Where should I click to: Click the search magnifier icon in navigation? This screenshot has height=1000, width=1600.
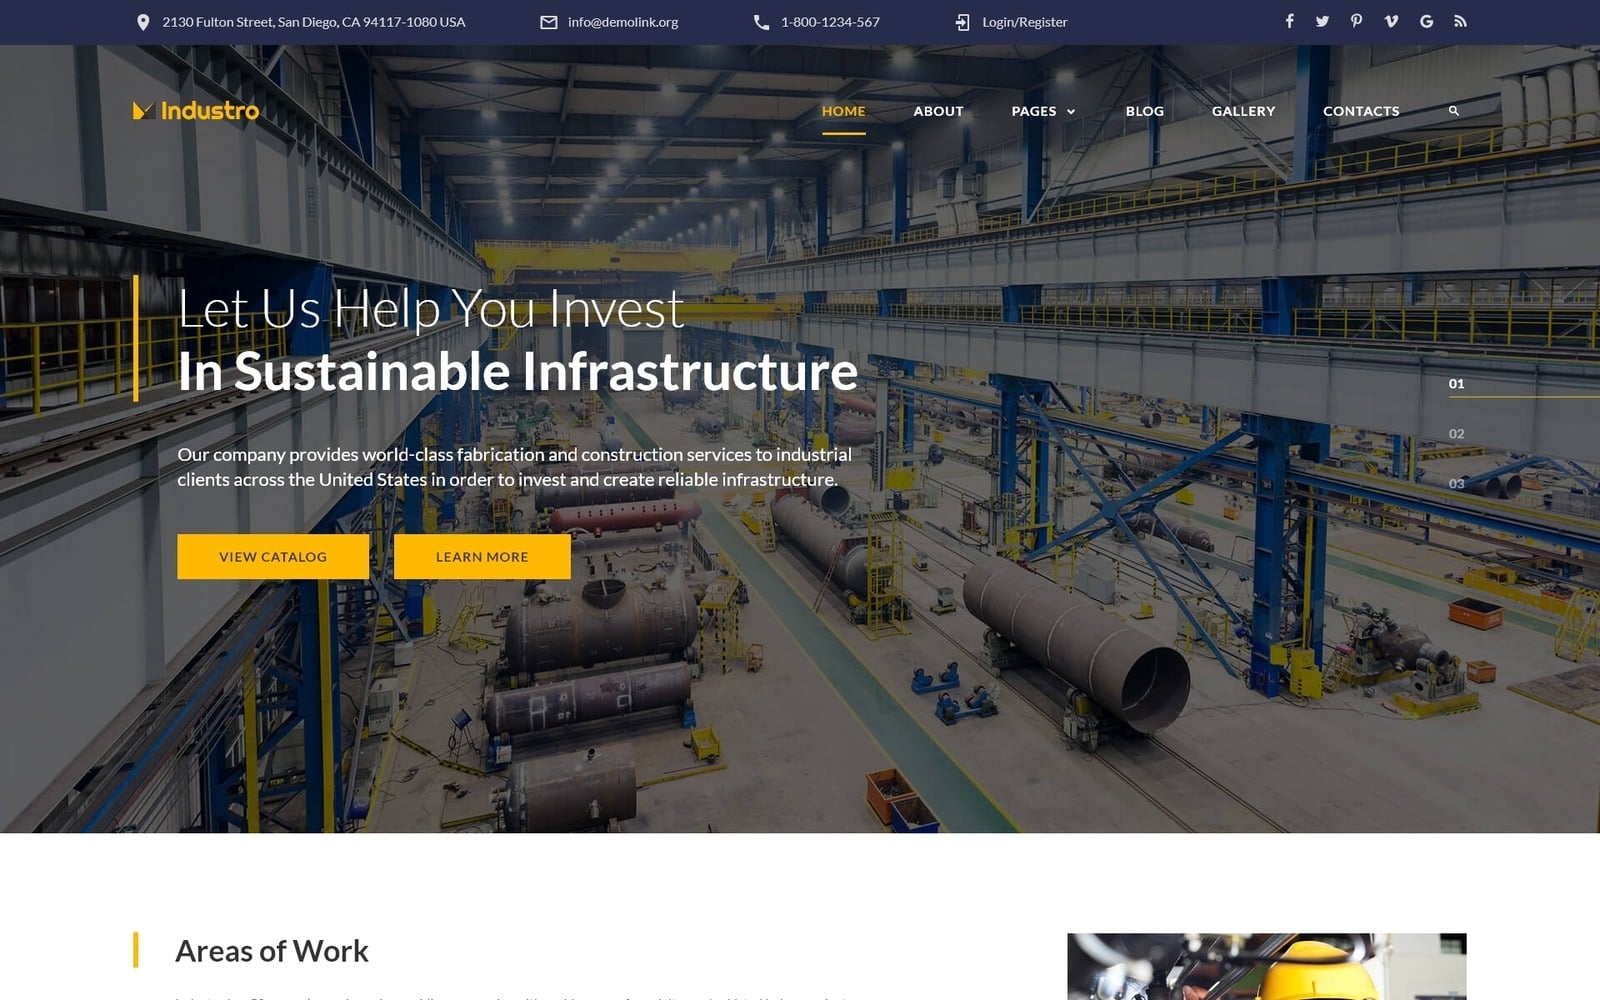(1453, 111)
